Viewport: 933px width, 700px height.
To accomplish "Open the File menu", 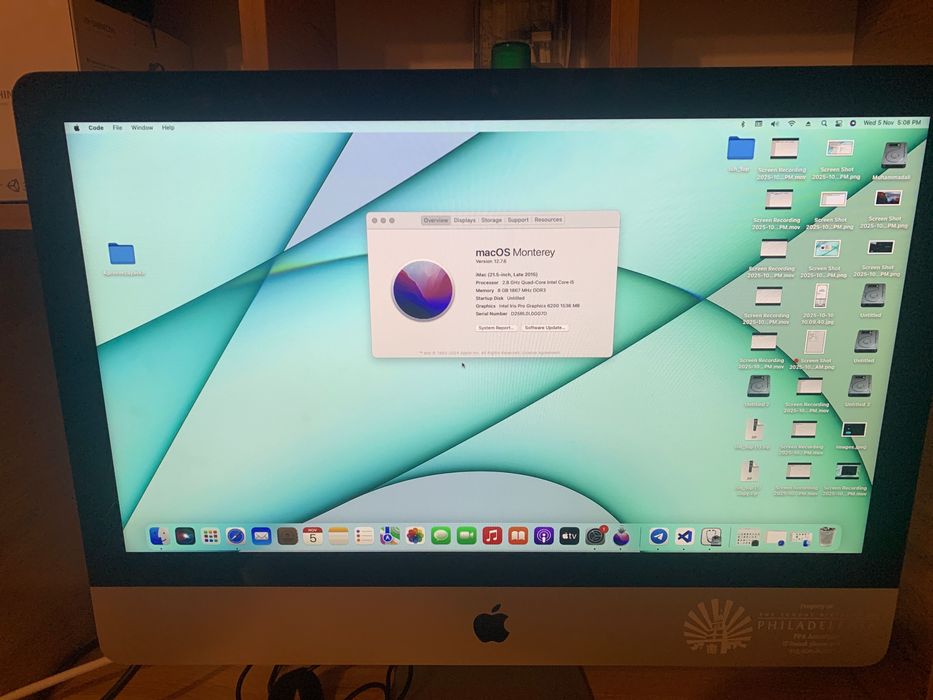I will 117,127.
